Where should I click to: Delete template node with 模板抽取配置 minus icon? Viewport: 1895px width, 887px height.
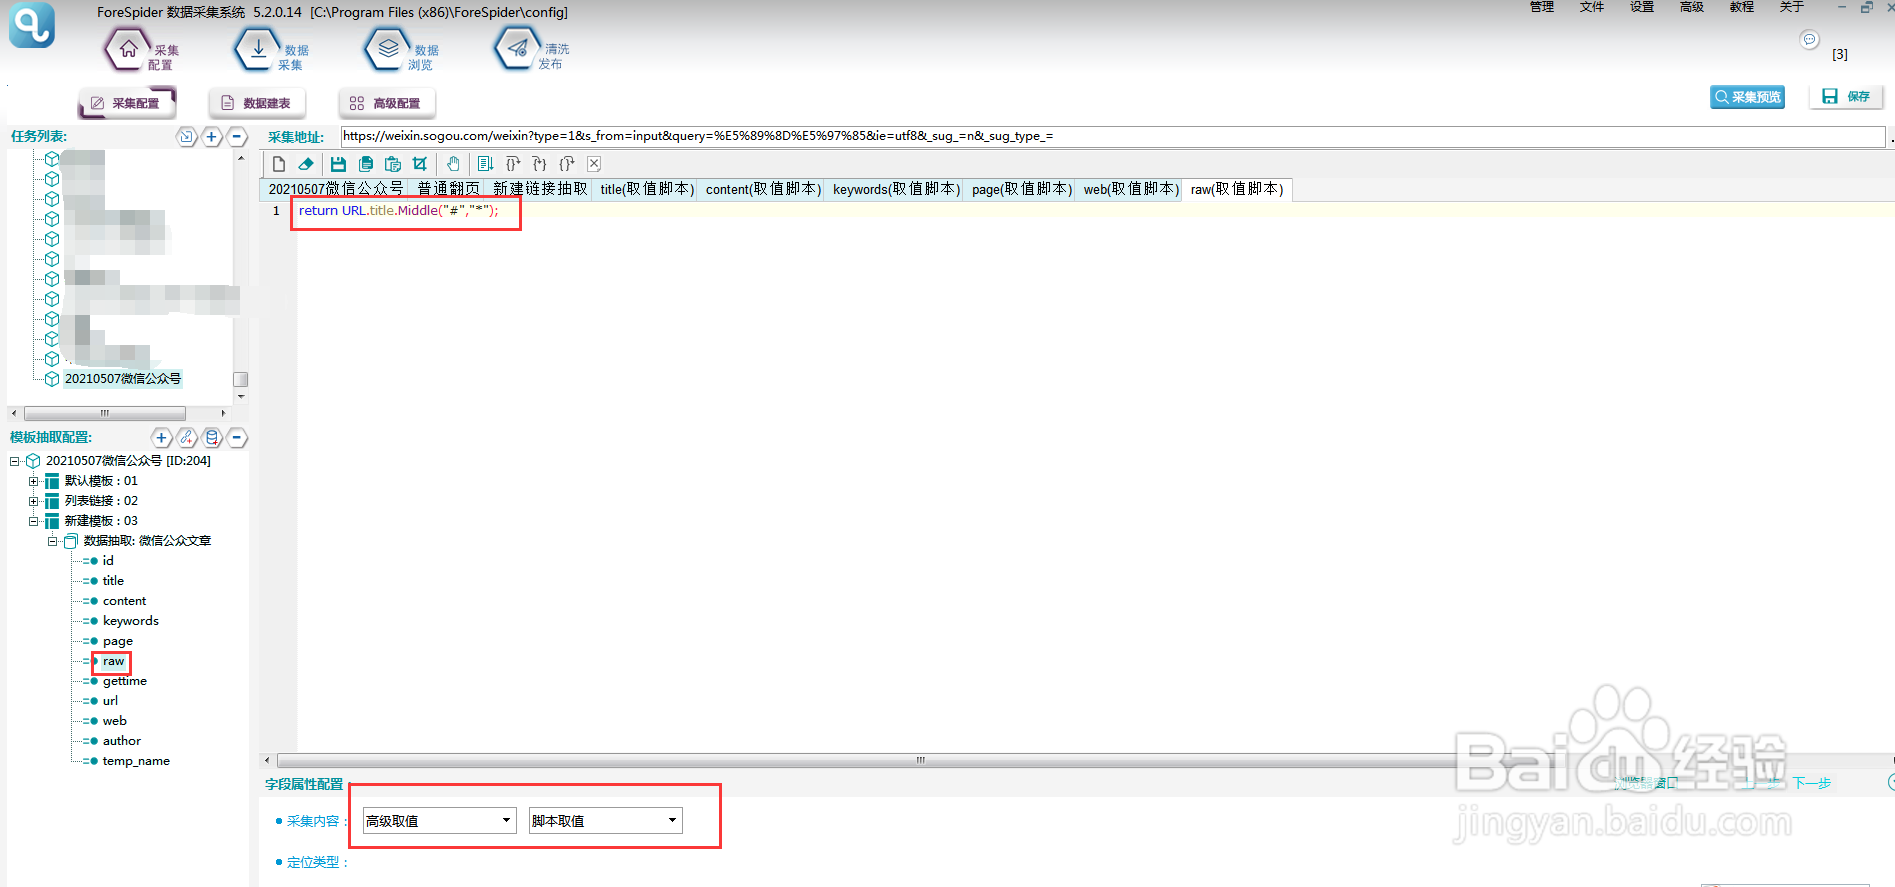(237, 438)
